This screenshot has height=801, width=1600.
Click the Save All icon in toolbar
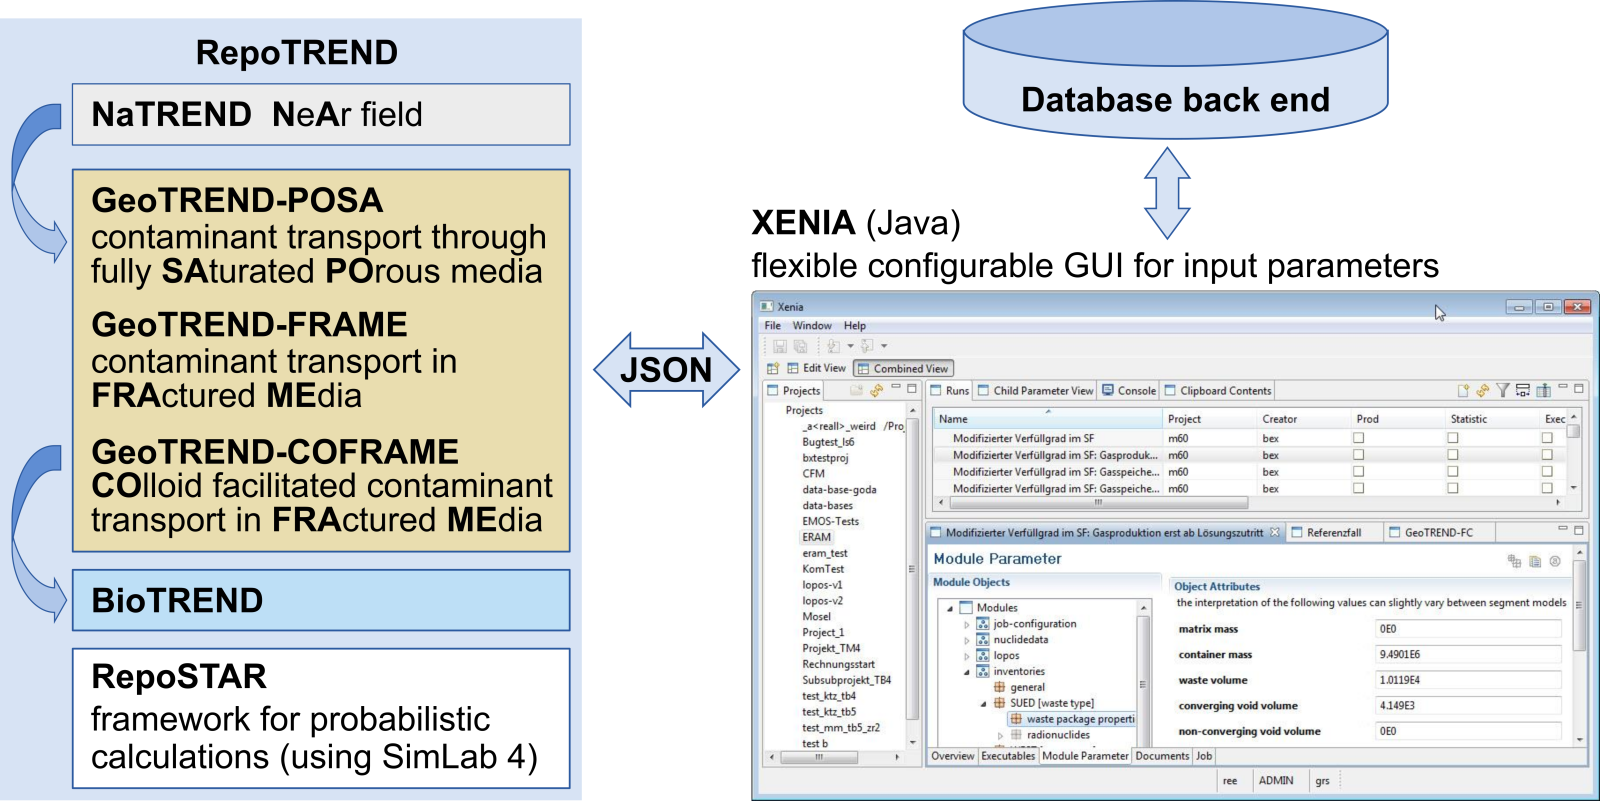[800, 346]
